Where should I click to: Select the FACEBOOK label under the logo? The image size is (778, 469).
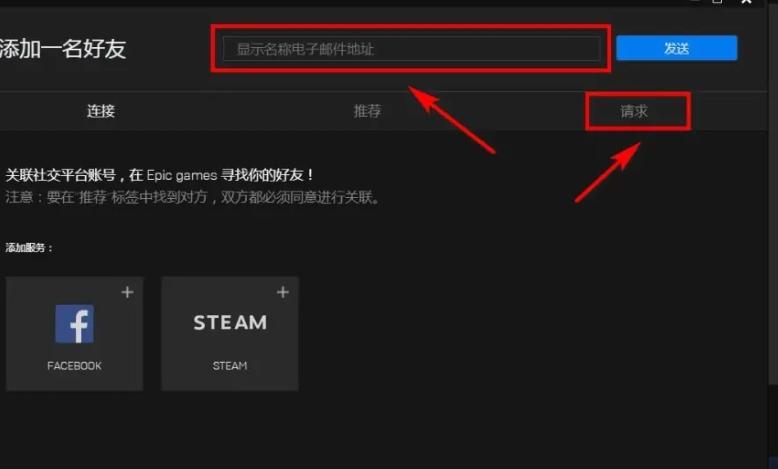coord(74,366)
